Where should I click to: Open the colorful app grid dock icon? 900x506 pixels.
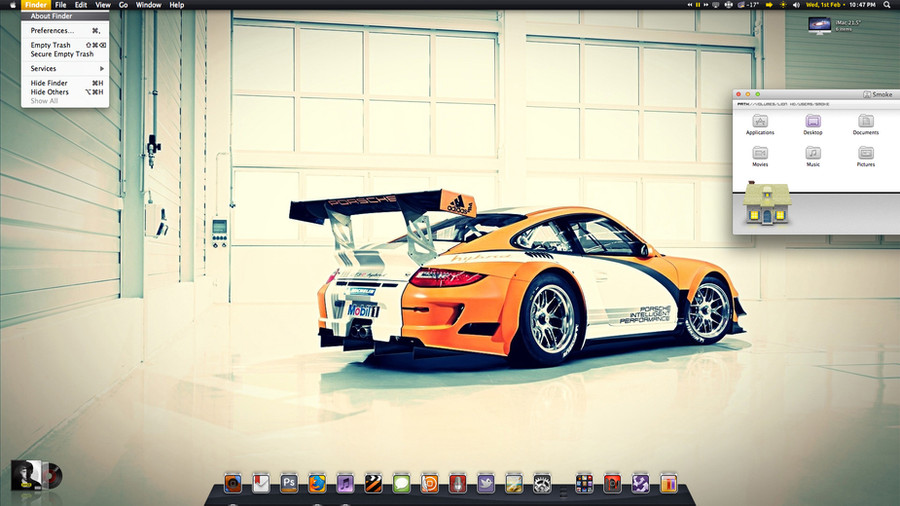[x=584, y=484]
